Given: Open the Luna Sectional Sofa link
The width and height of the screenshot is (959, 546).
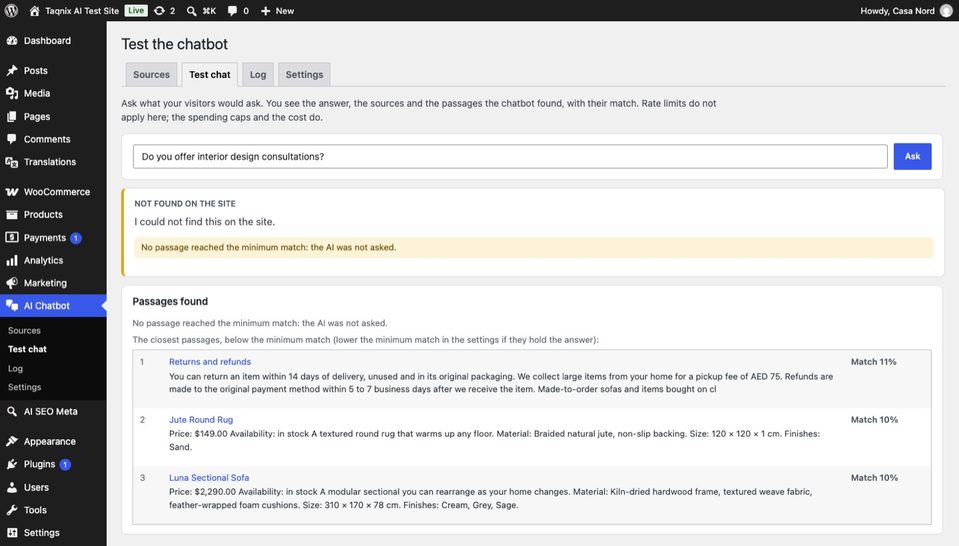Looking at the screenshot, I should [x=209, y=478].
